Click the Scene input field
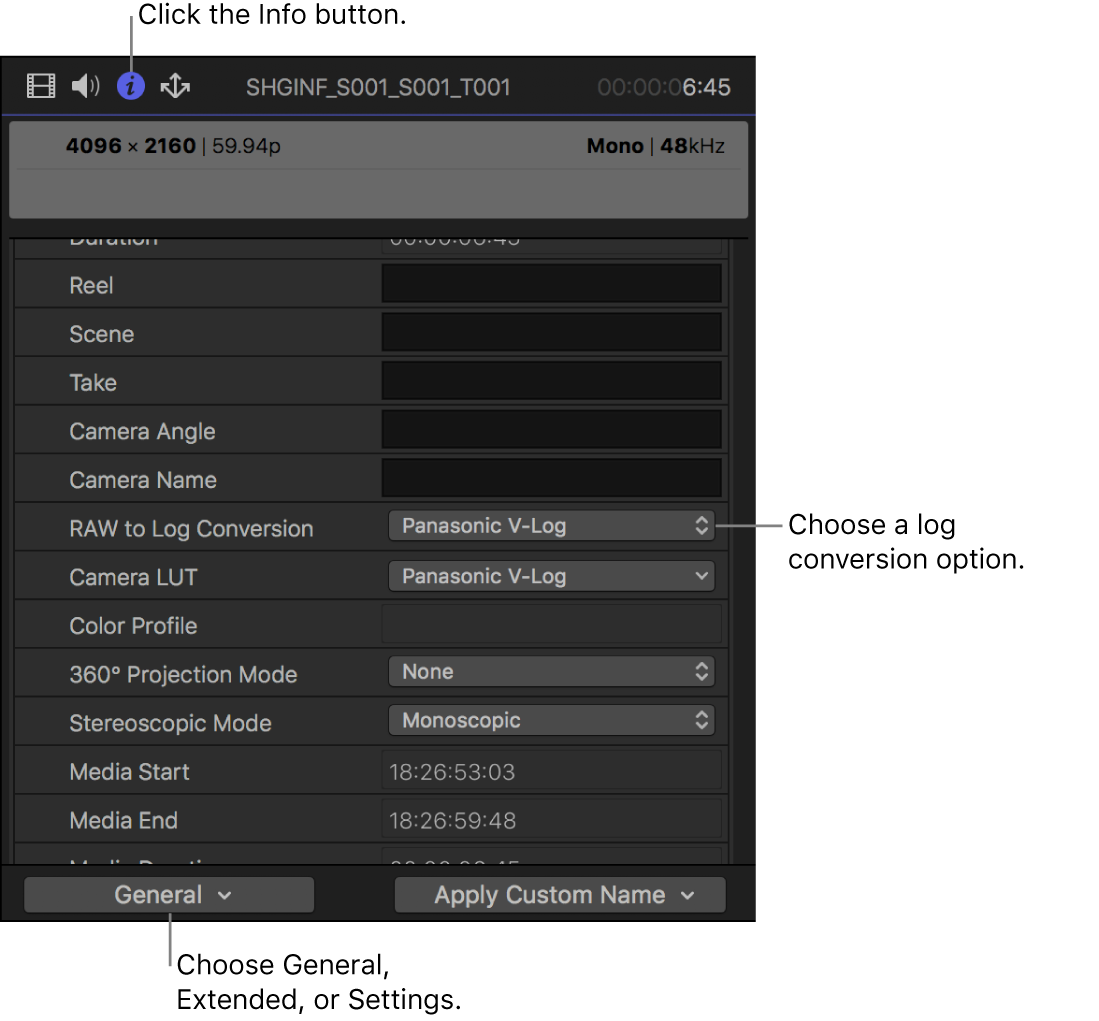Viewport: 1099px width, 1021px height. point(551,332)
